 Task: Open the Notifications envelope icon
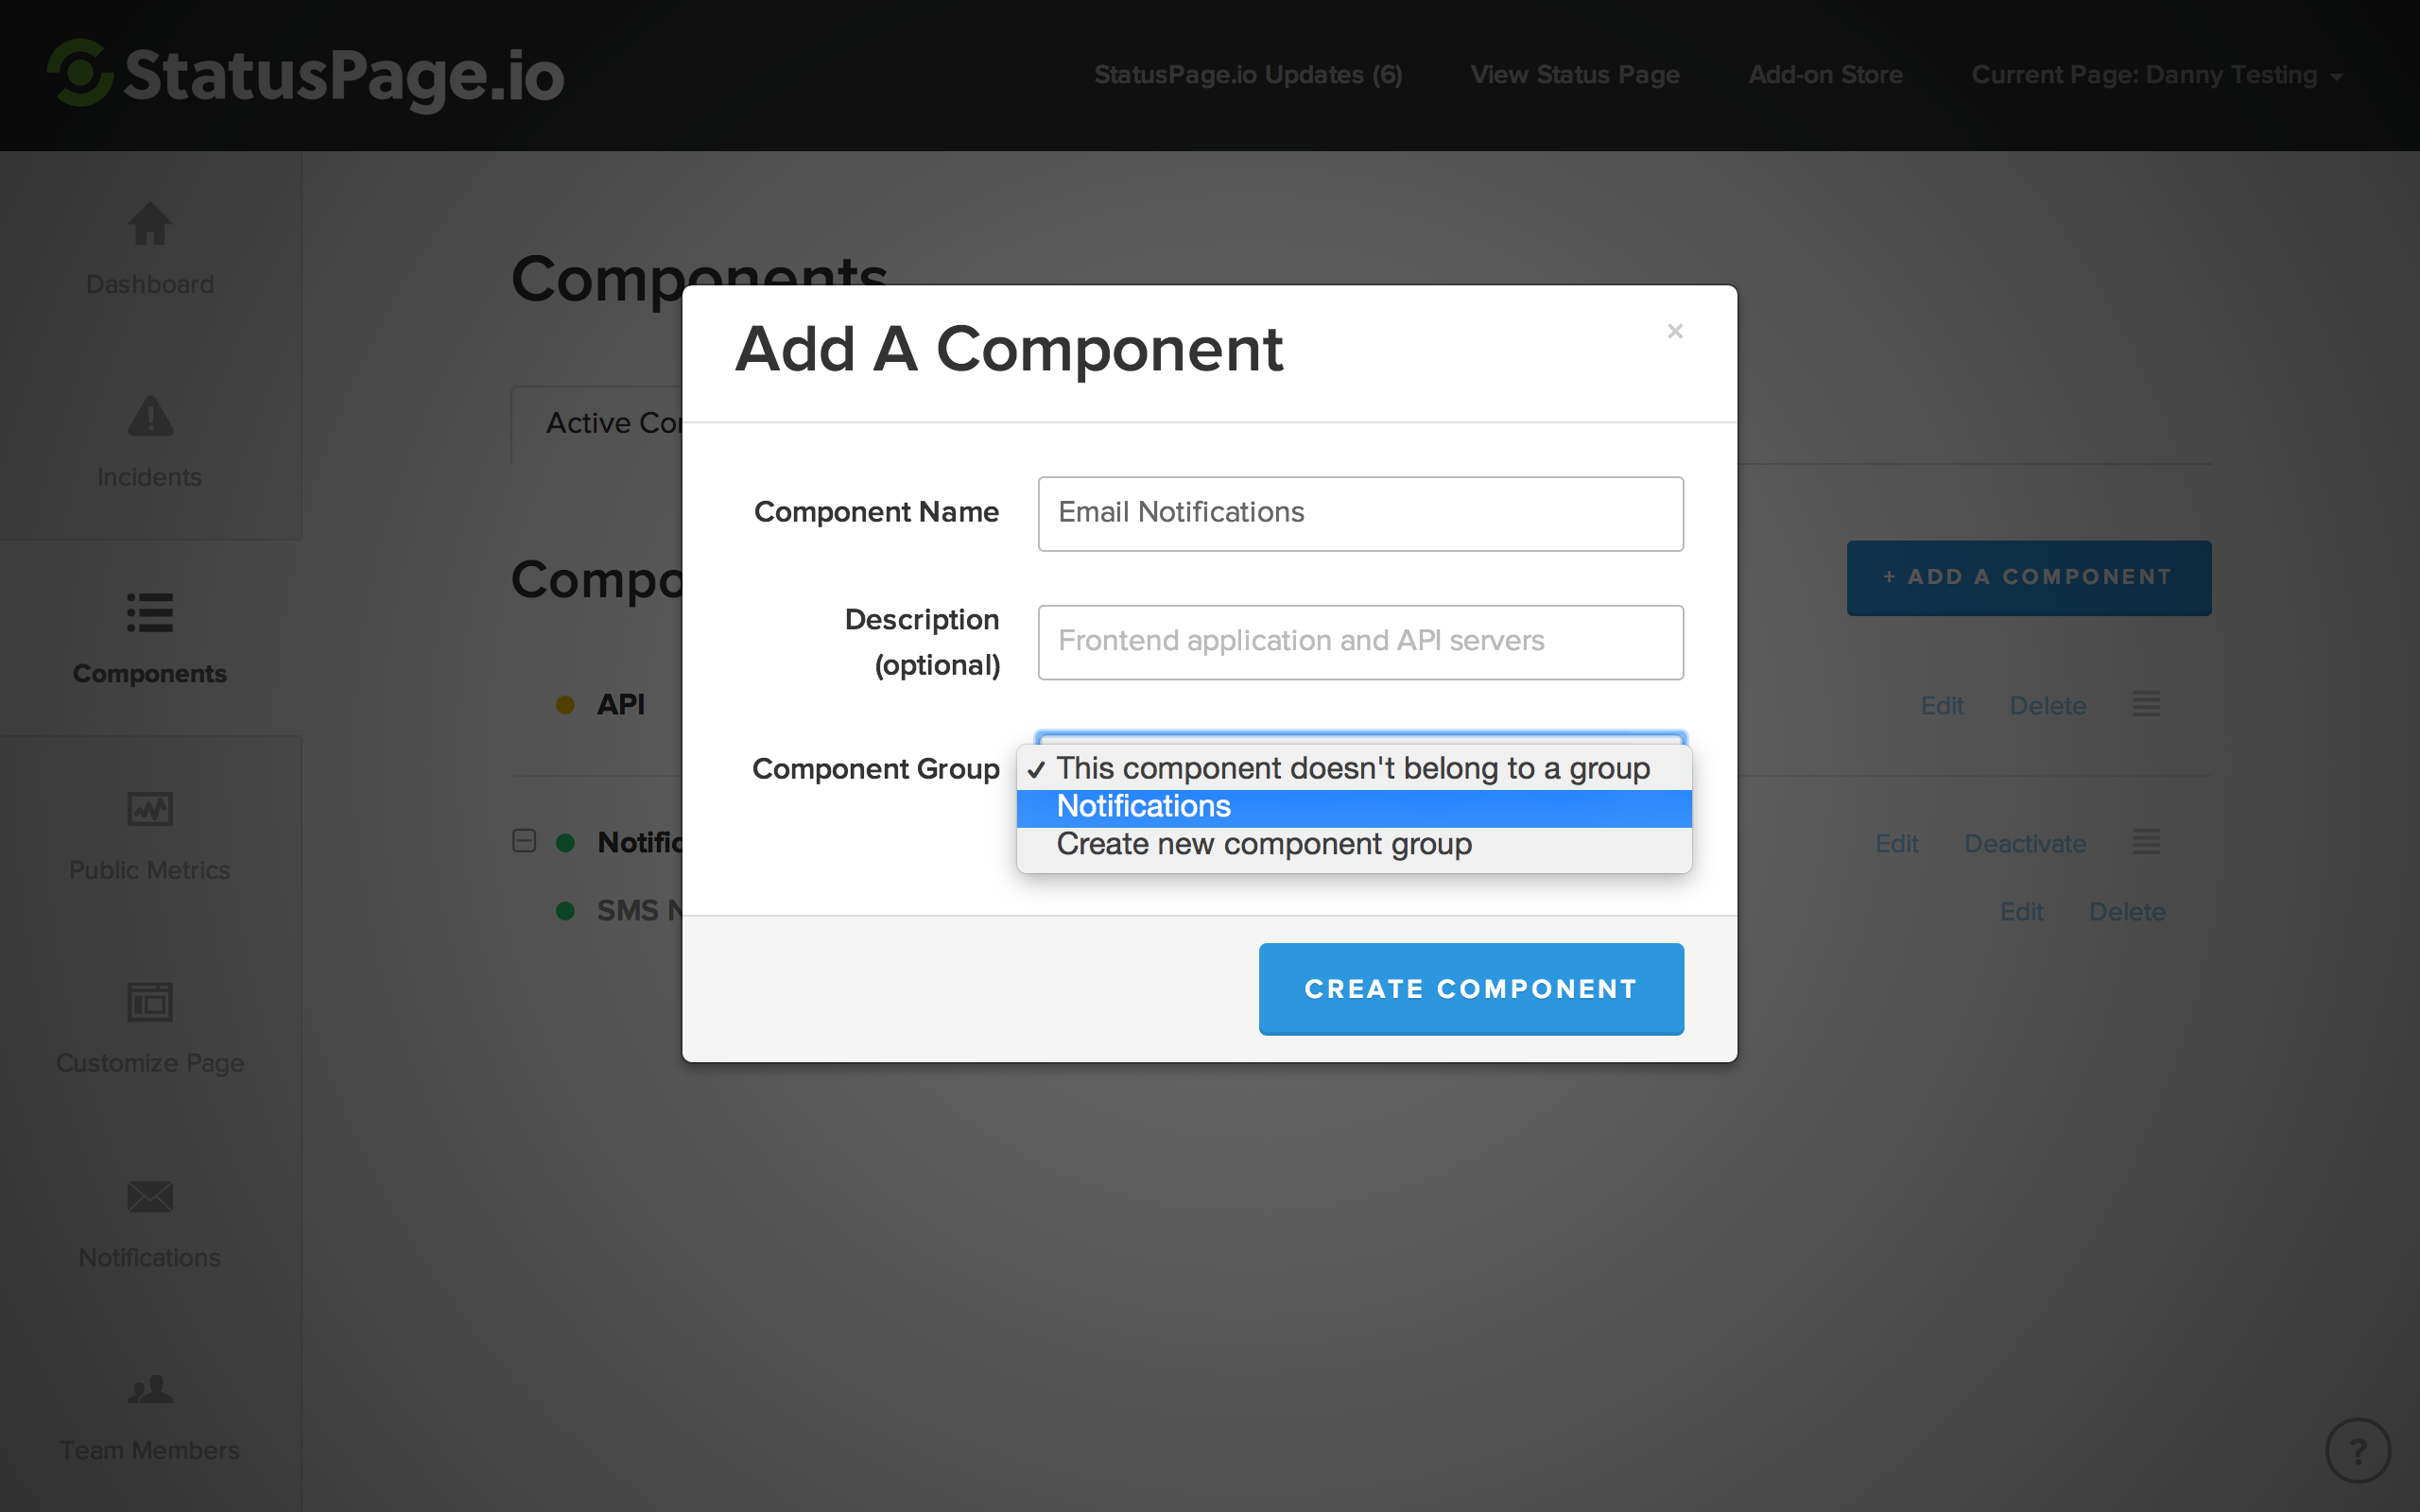point(150,1196)
